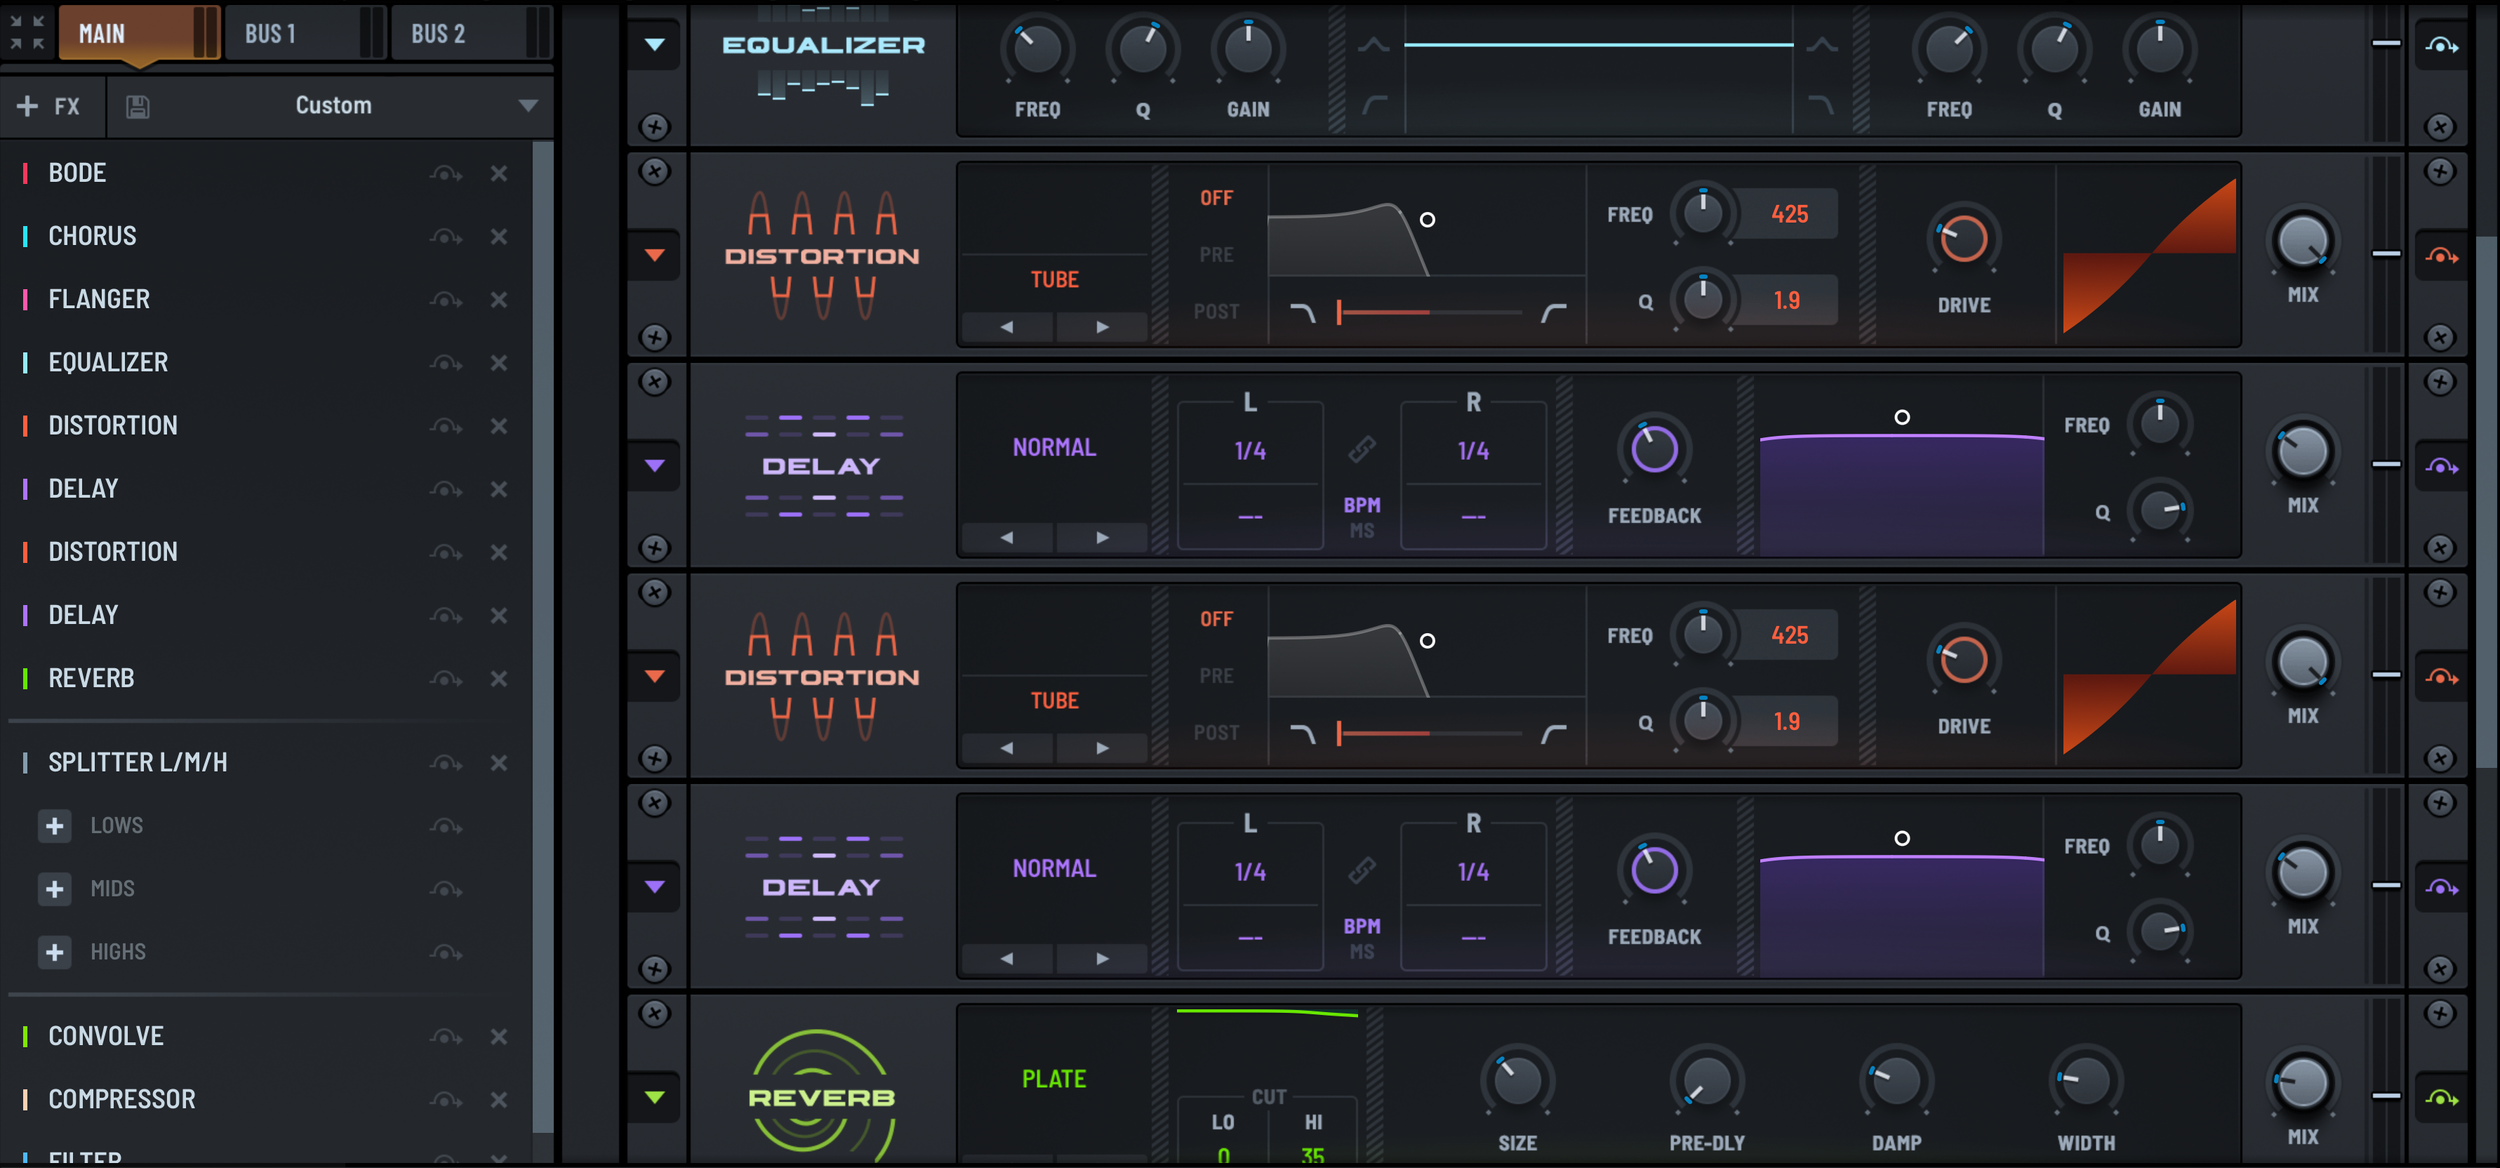Click the plus icon next to HIGHS
The width and height of the screenshot is (2500, 1168).
(x=55, y=952)
